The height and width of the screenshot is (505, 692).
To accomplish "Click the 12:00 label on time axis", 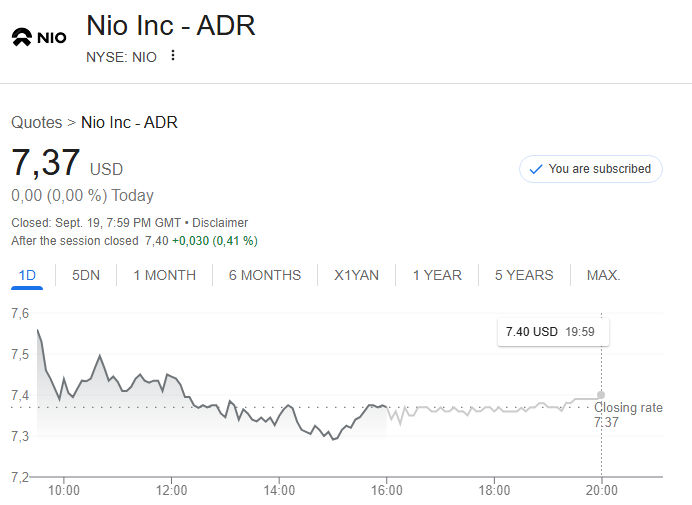I will [171, 490].
